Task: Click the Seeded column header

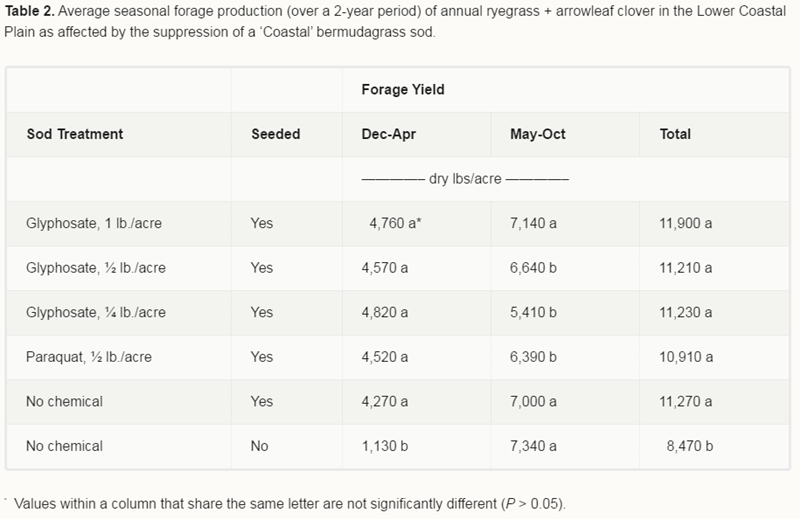Action: [x=276, y=134]
